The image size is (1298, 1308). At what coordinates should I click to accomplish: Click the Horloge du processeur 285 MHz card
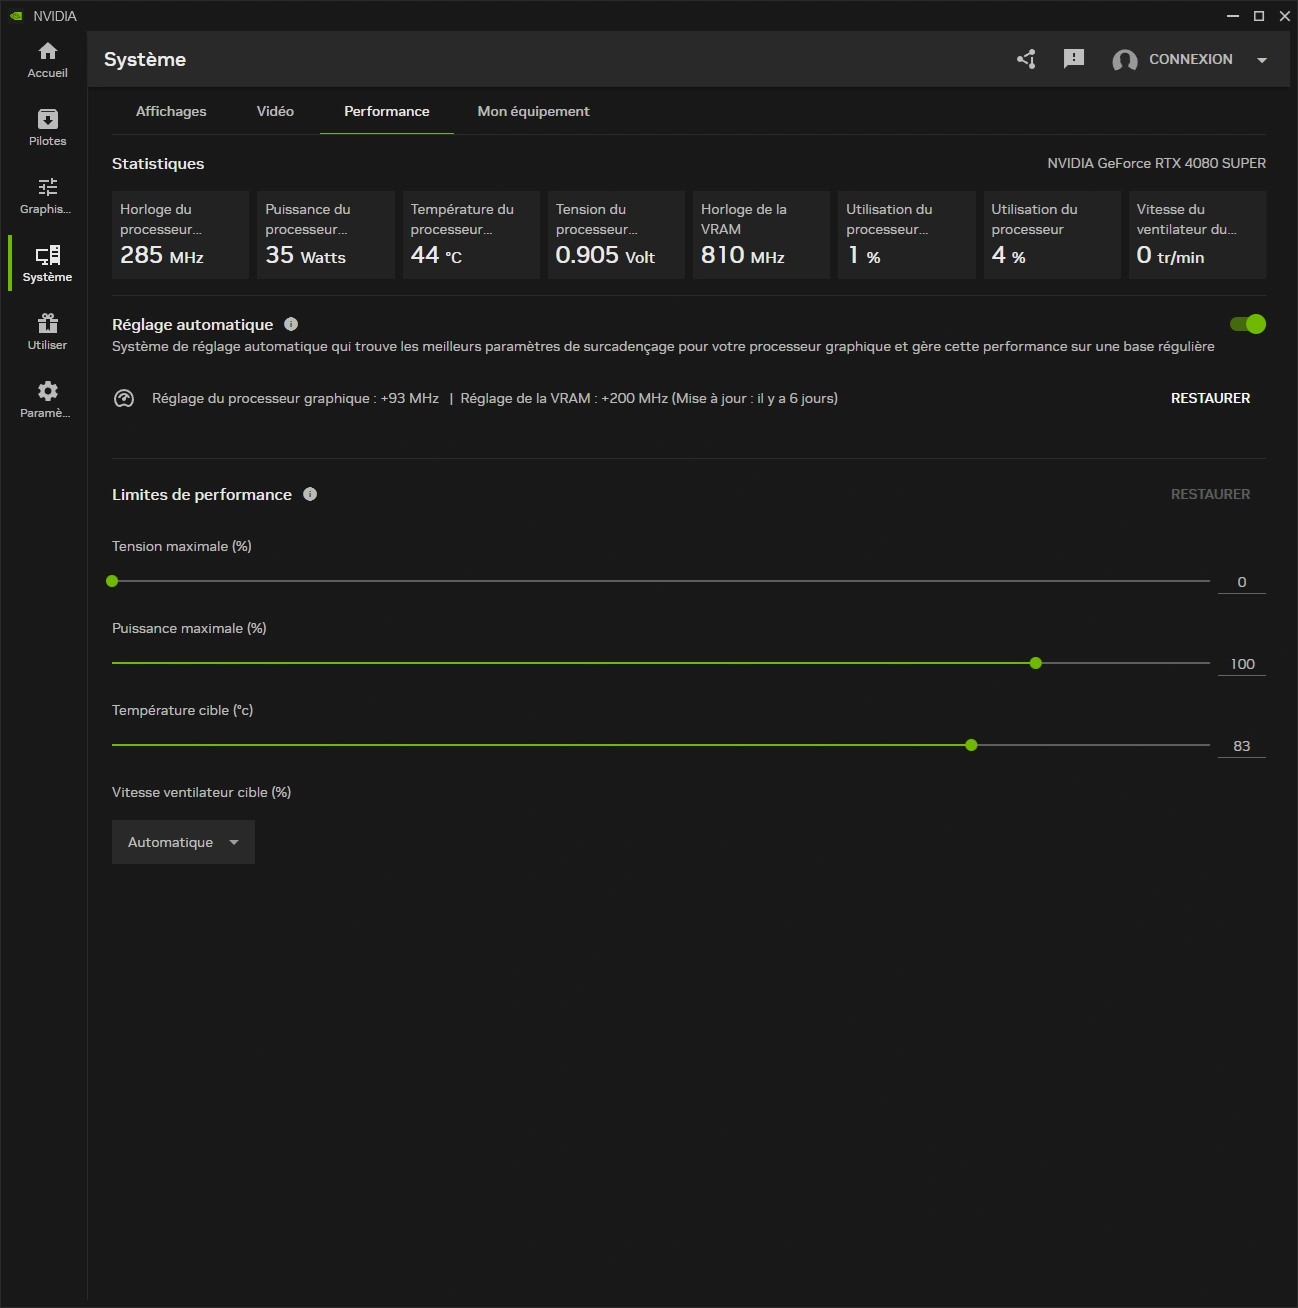click(x=180, y=235)
